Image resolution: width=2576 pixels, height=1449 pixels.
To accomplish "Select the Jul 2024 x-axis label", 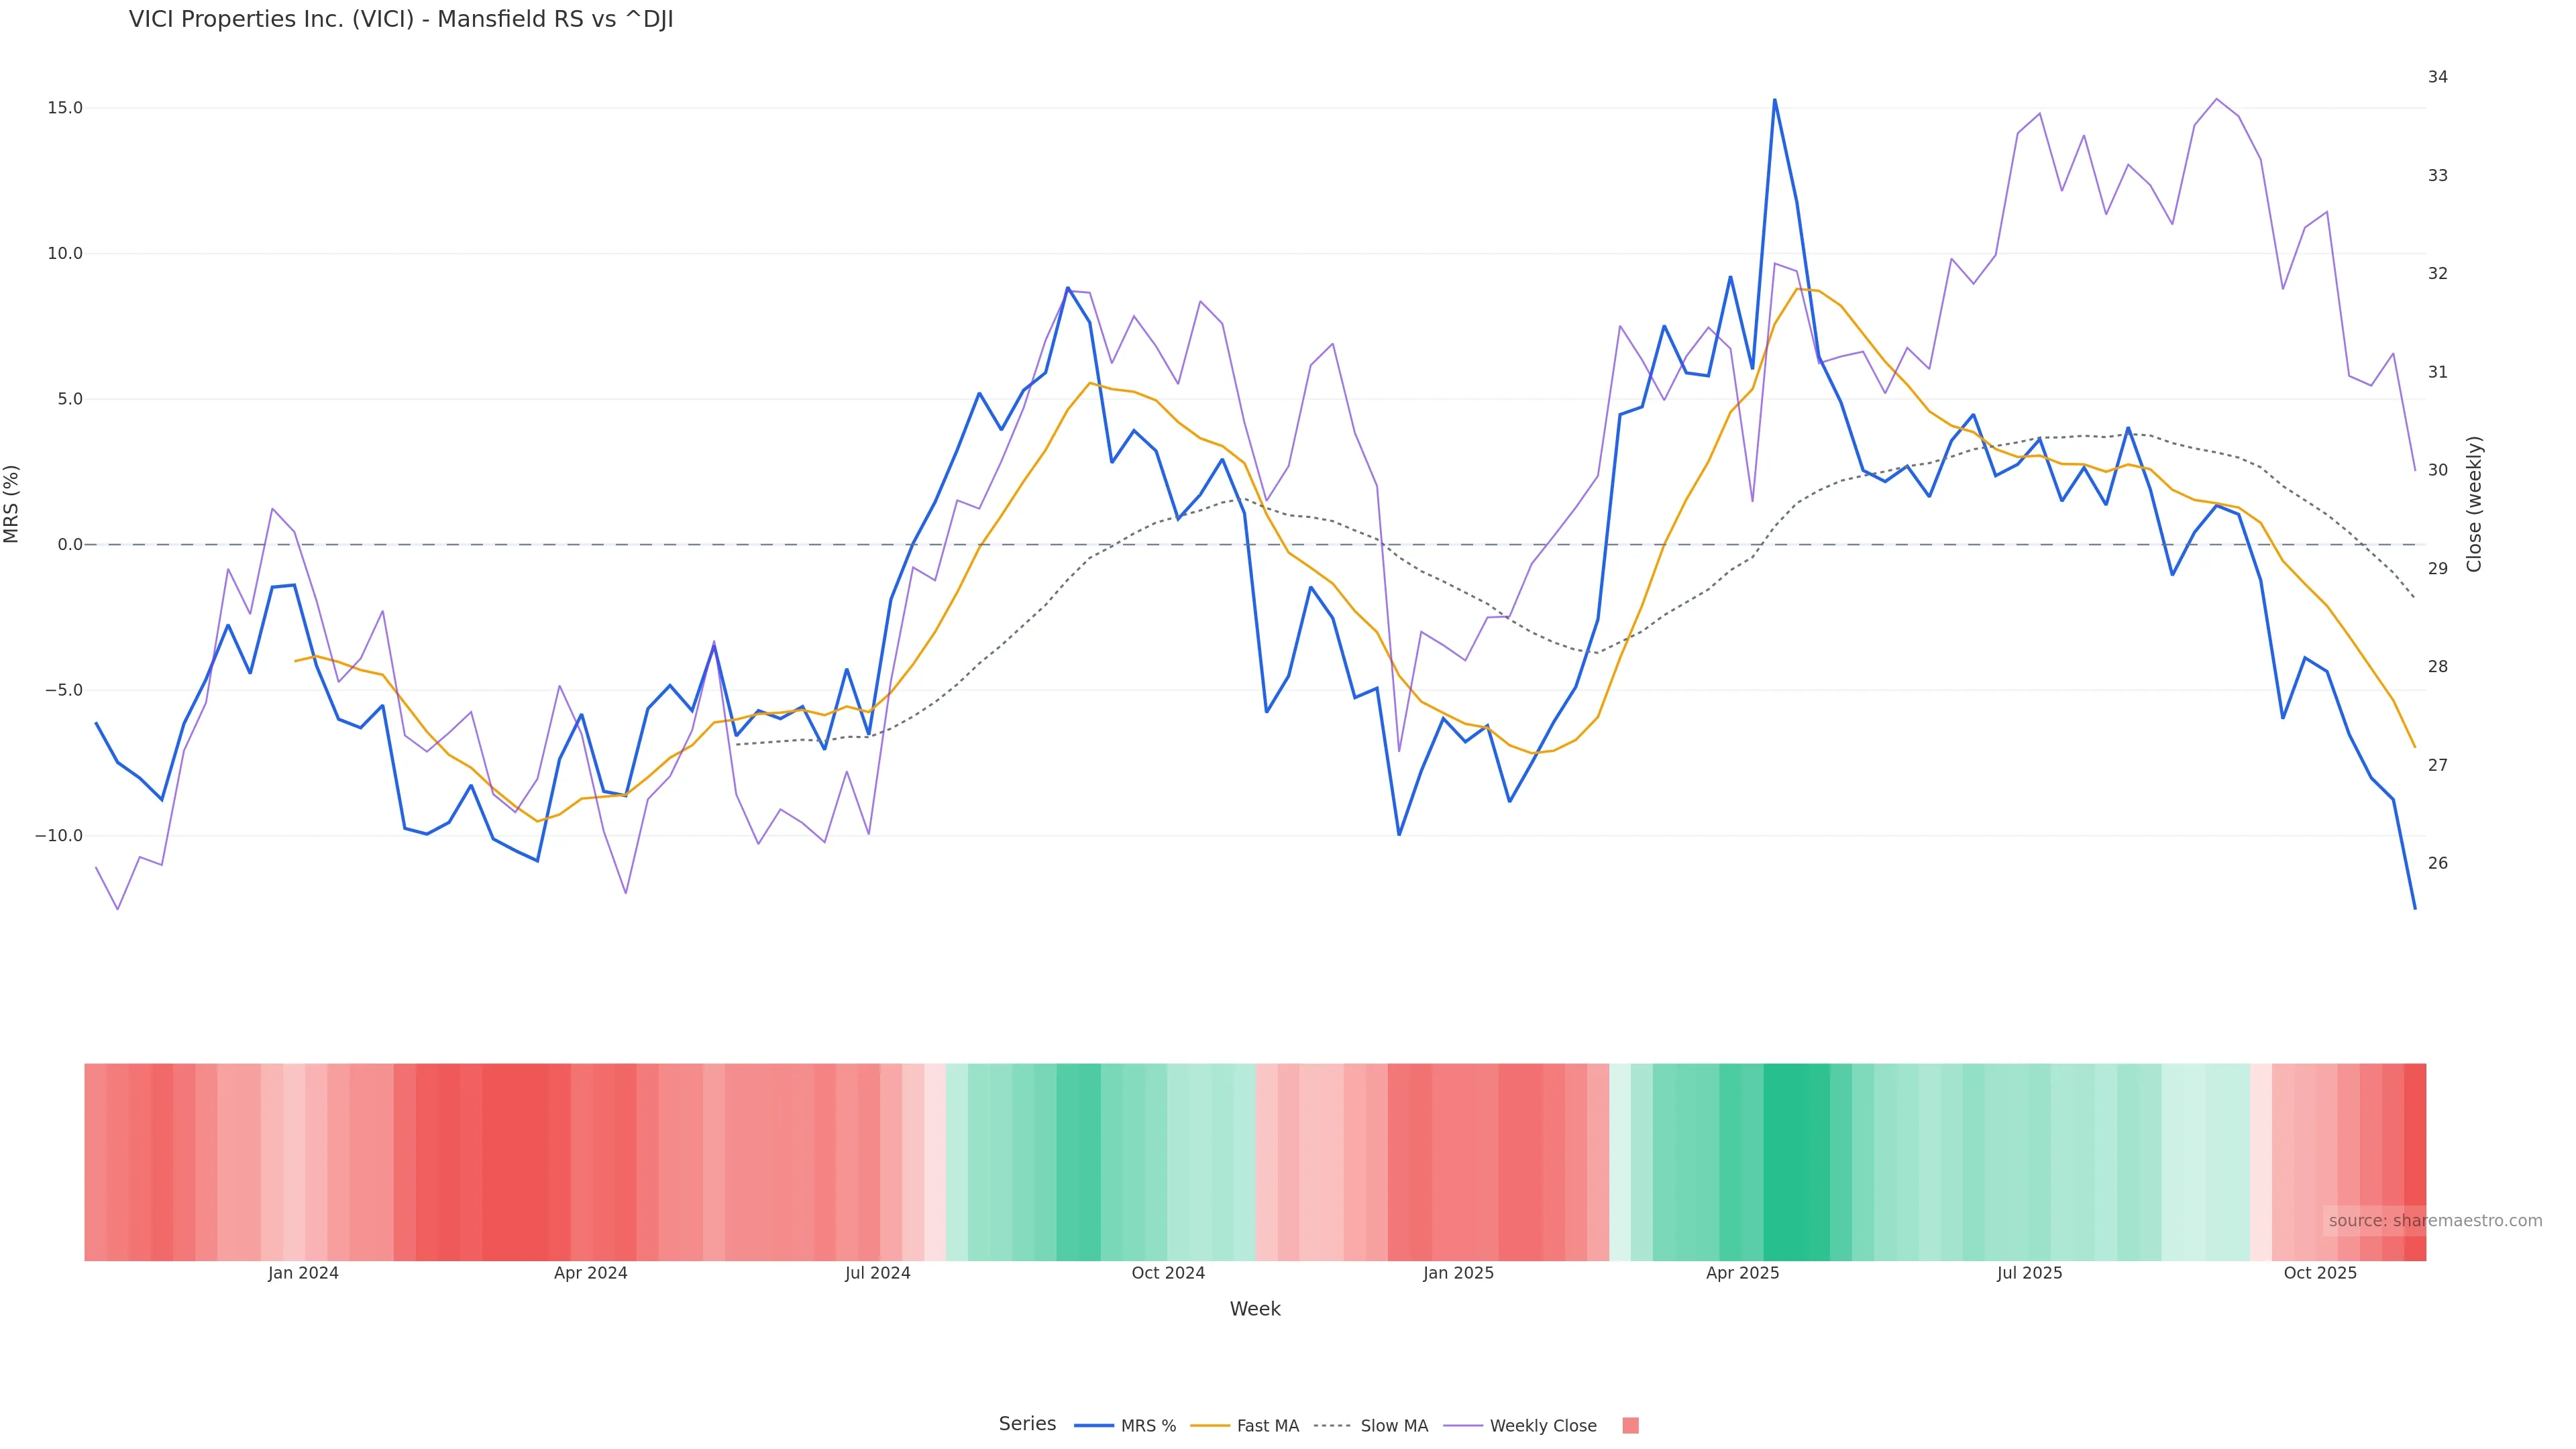I will tap(877, 1273).
